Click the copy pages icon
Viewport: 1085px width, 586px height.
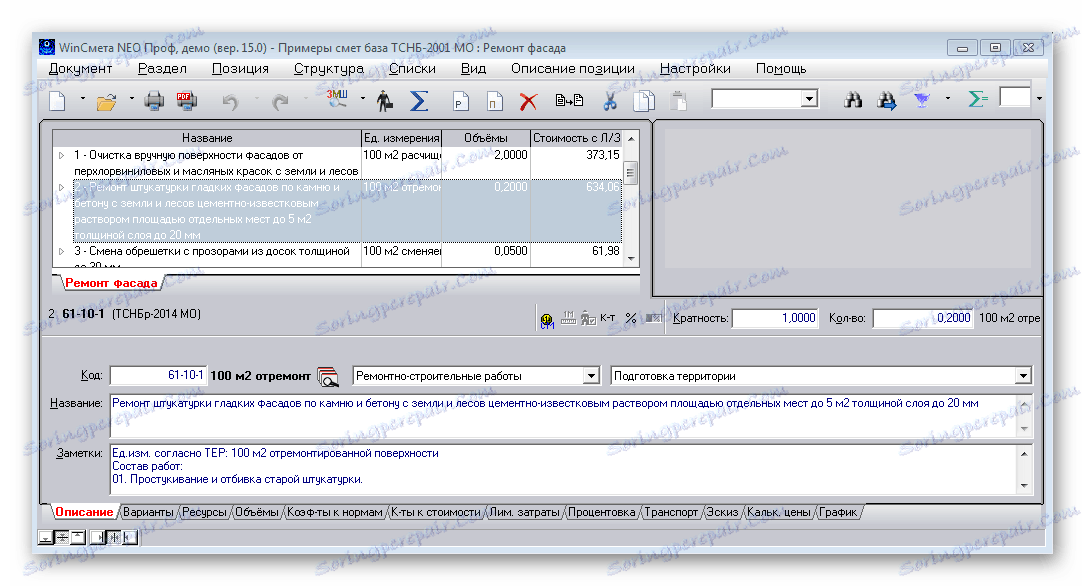[x=644, y=101]
